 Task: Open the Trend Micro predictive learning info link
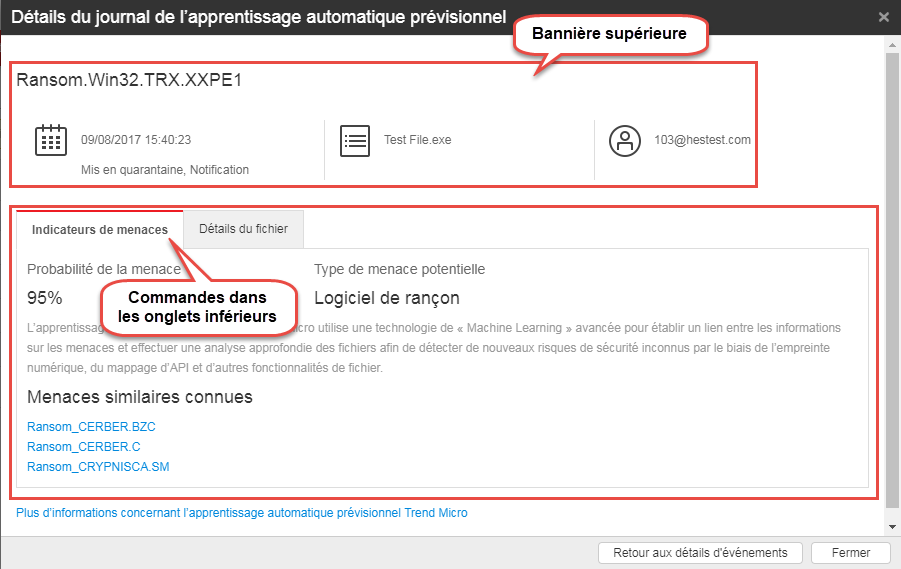pos(241,513)
